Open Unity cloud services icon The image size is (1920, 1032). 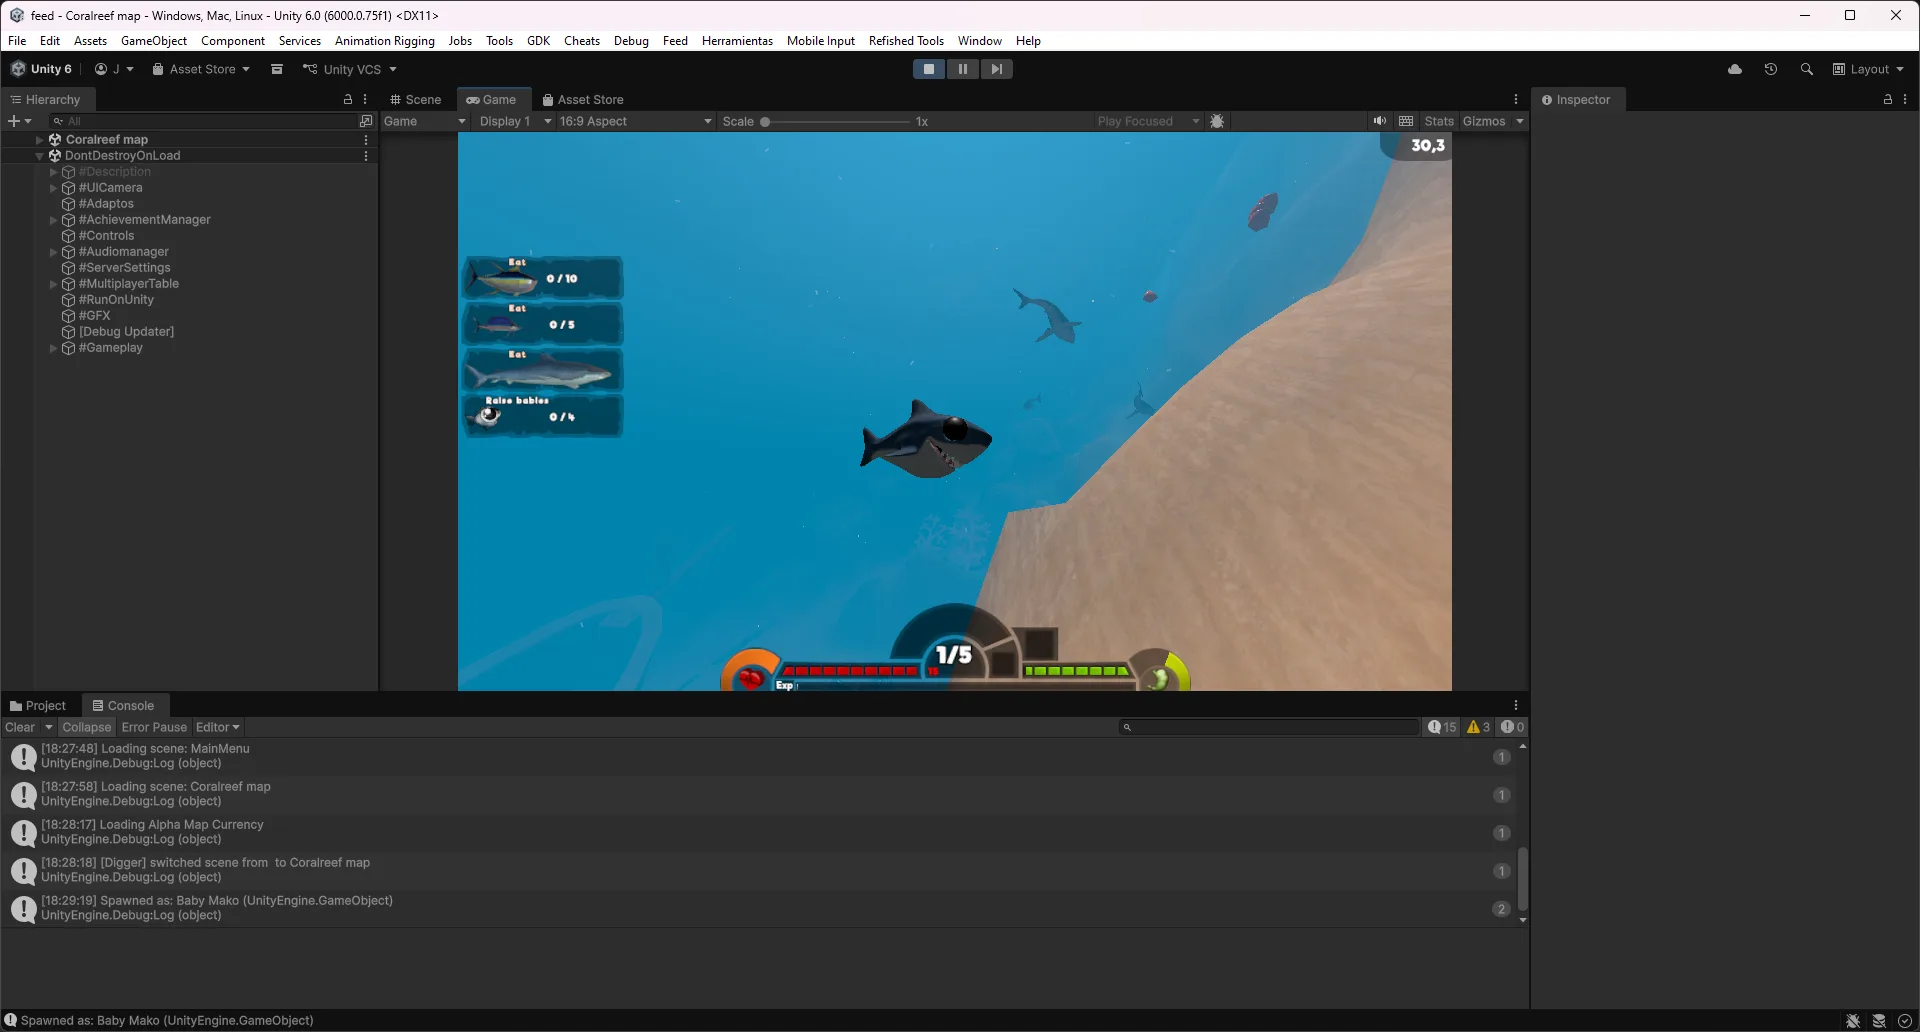(1735, 69)
